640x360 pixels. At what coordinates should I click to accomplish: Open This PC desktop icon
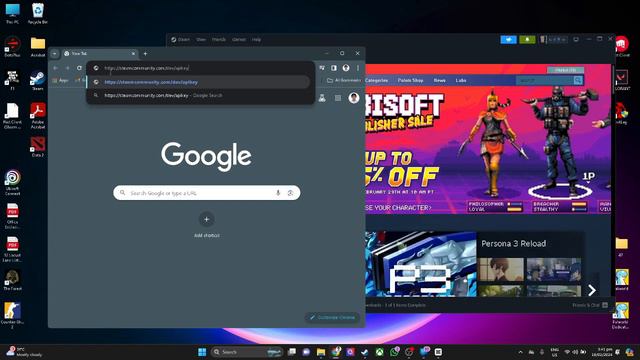coord(12,13)
